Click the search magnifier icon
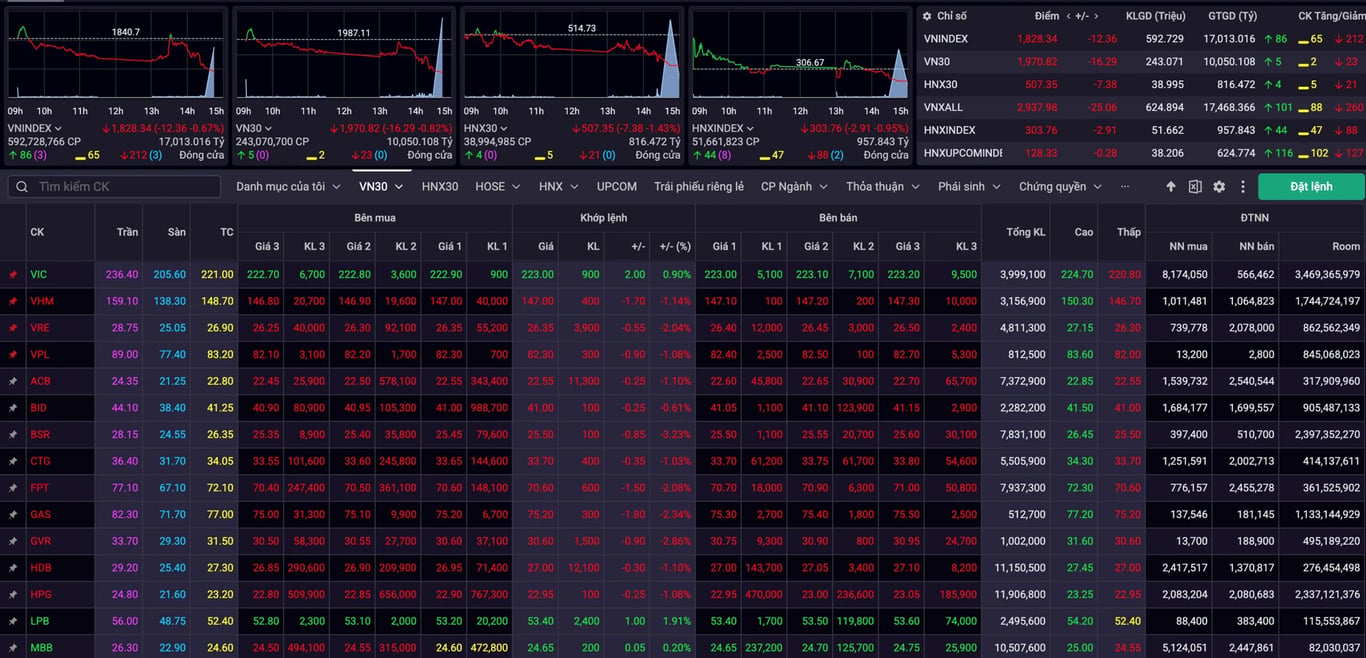The width and height of the screenshot is (1366, 658). [x=22, y=187]
